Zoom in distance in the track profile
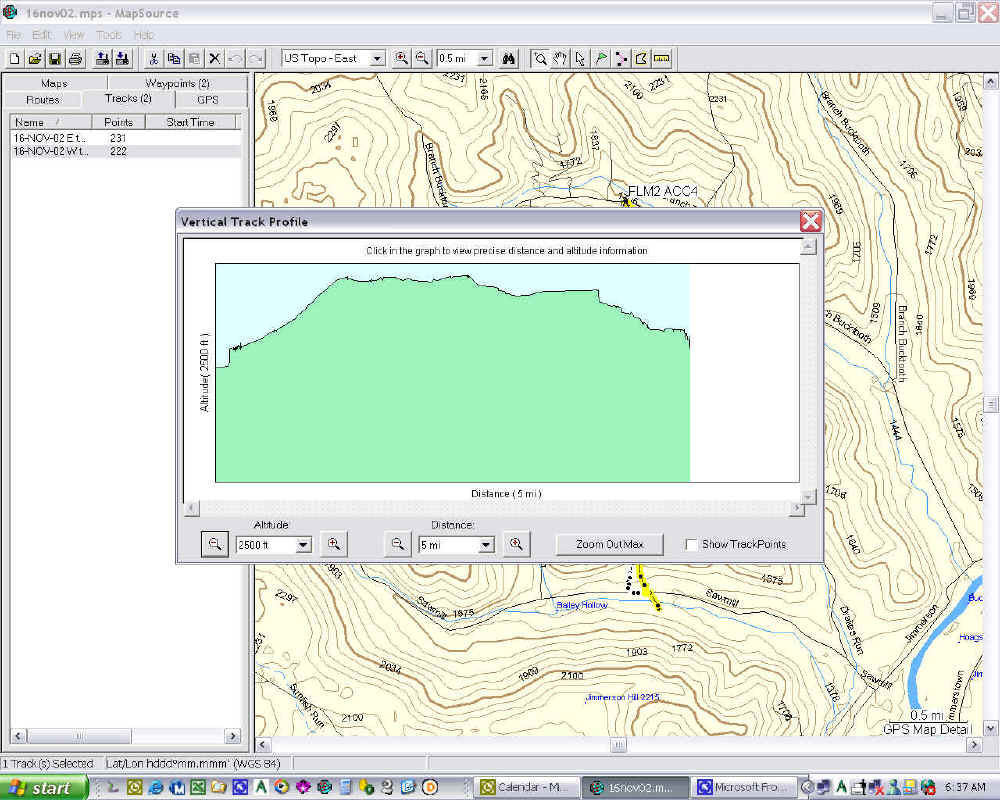The image size is (1000, 800). pyautogui.click(x=516, y=544)
